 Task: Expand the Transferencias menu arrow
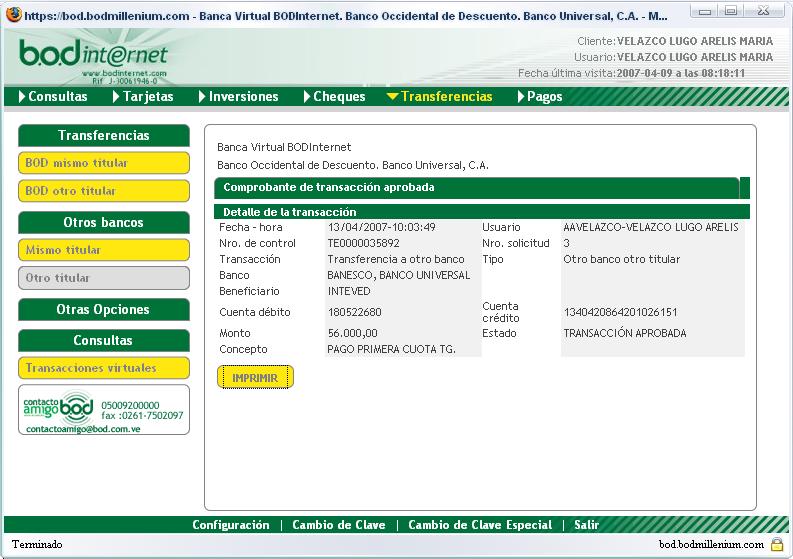point(392,96)
